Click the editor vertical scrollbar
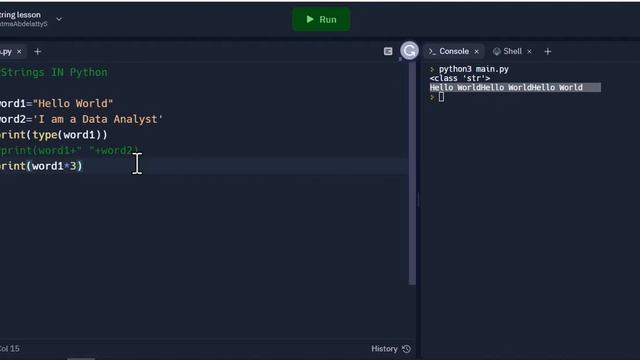Screen dimensions: 640x360 412,173
